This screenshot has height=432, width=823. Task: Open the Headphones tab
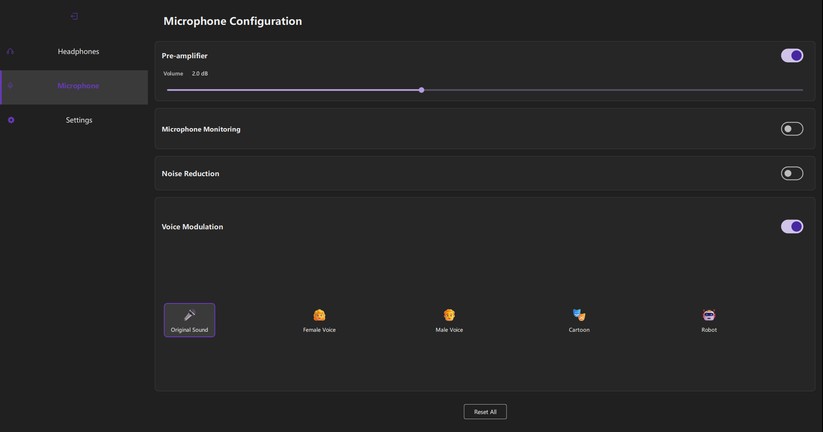pos(74,51)
